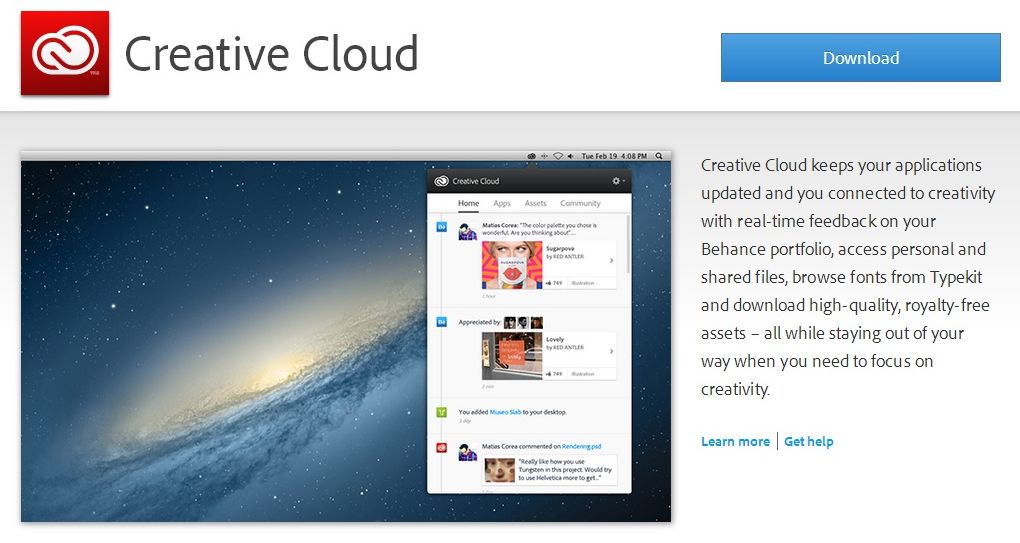This screenshot has width=1020, height=543.
Task: Switch to the Community tab
Action: pos(580,204)
